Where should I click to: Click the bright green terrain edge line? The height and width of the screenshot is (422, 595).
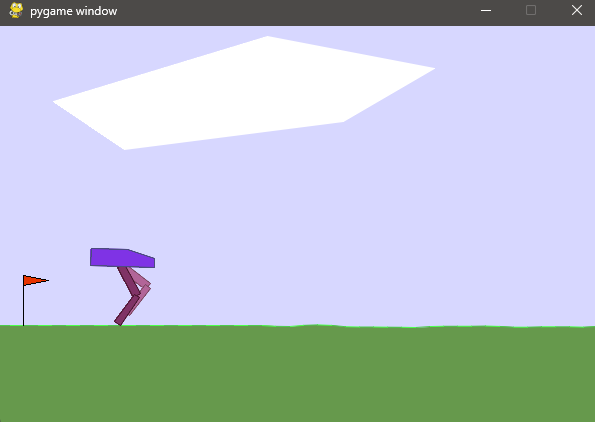[x=298, y=326]
